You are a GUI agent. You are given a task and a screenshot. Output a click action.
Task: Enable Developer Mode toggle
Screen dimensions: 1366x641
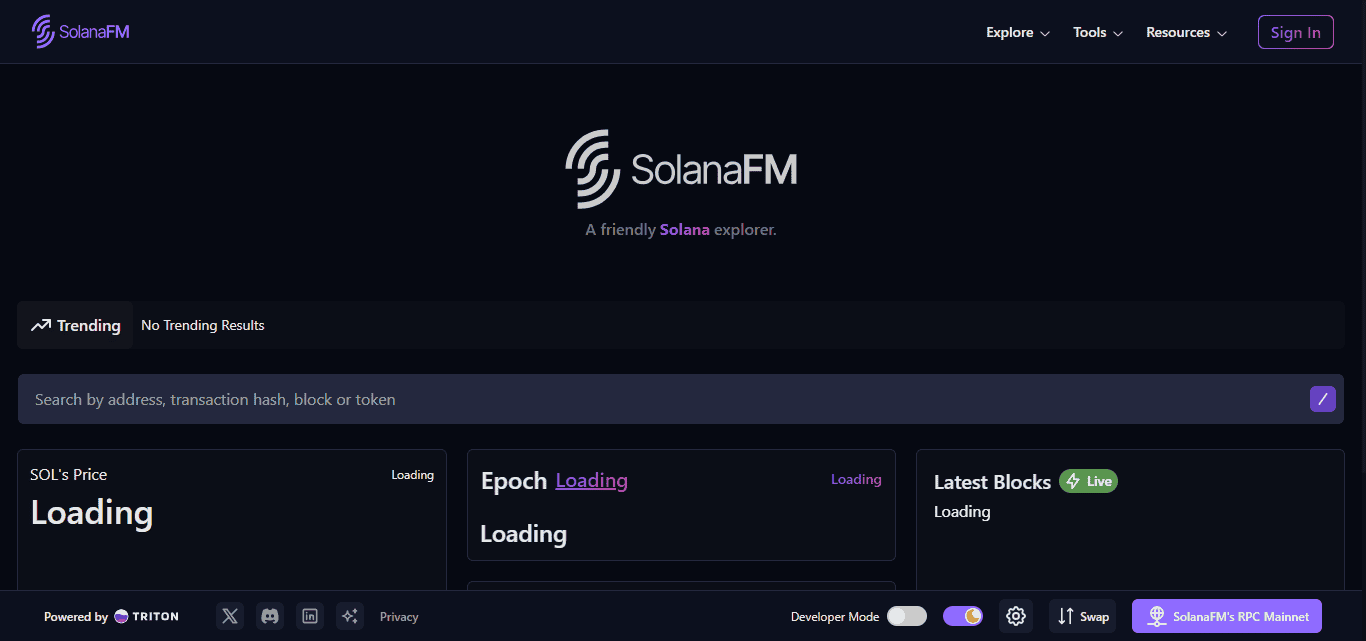(x=907, y=616)
